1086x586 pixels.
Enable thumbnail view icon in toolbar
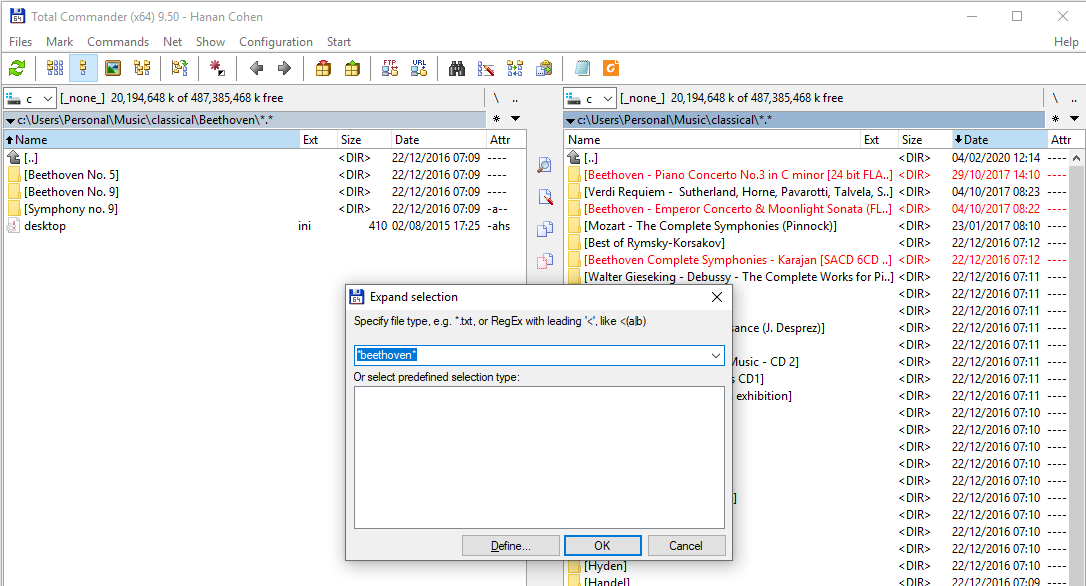coord(112,68)
